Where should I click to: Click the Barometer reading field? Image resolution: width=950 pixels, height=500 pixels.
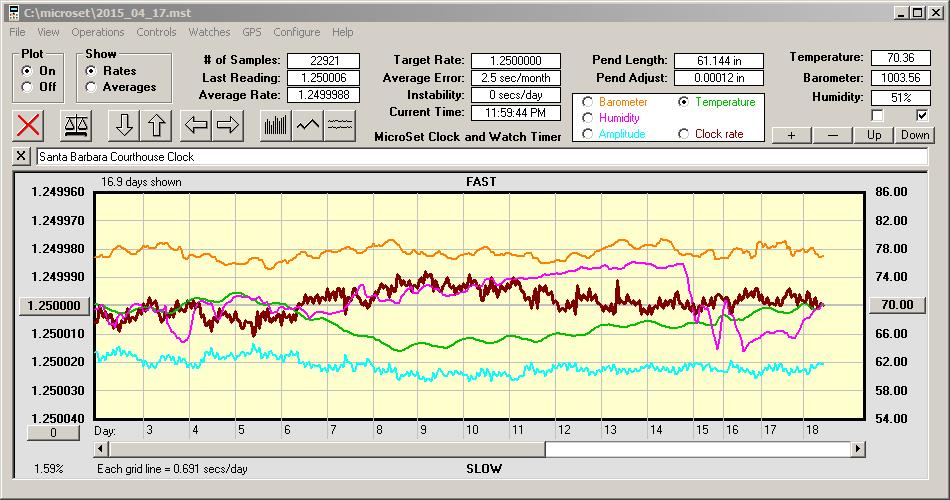pos(900,78)
